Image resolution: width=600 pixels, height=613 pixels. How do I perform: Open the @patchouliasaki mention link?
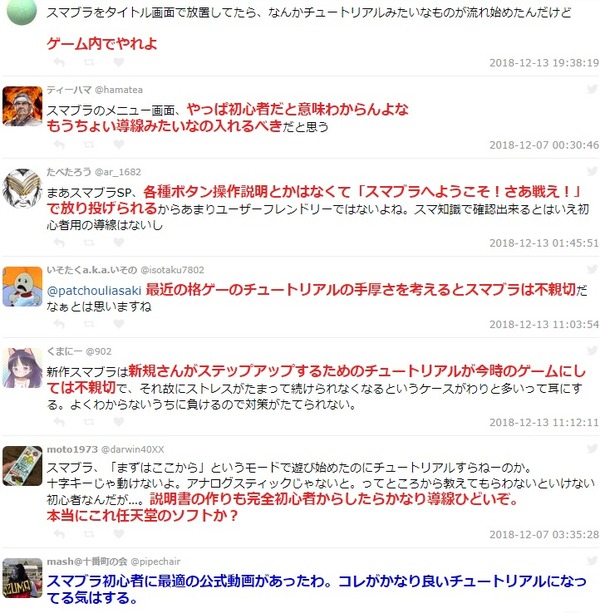[94, 290]
